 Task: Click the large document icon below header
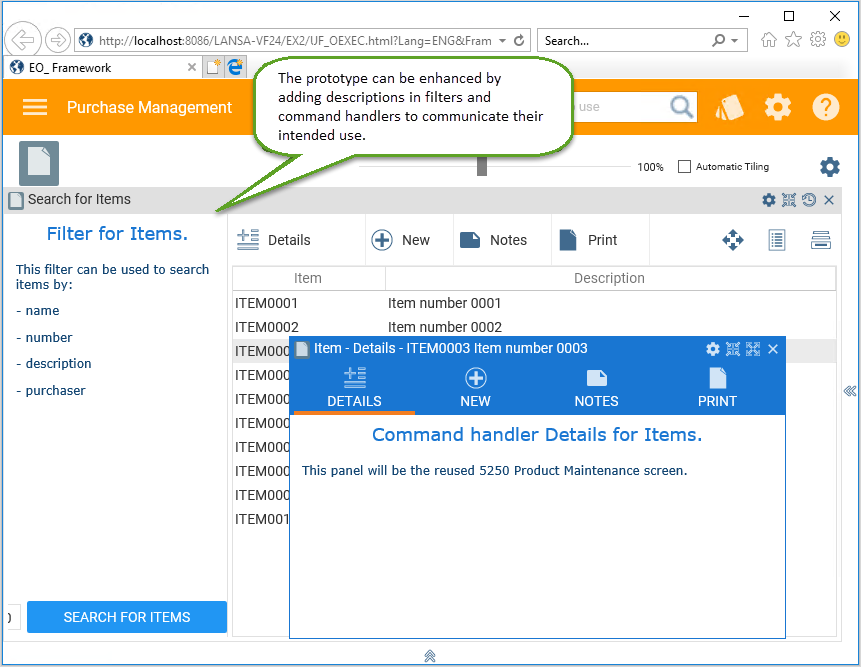39,163
